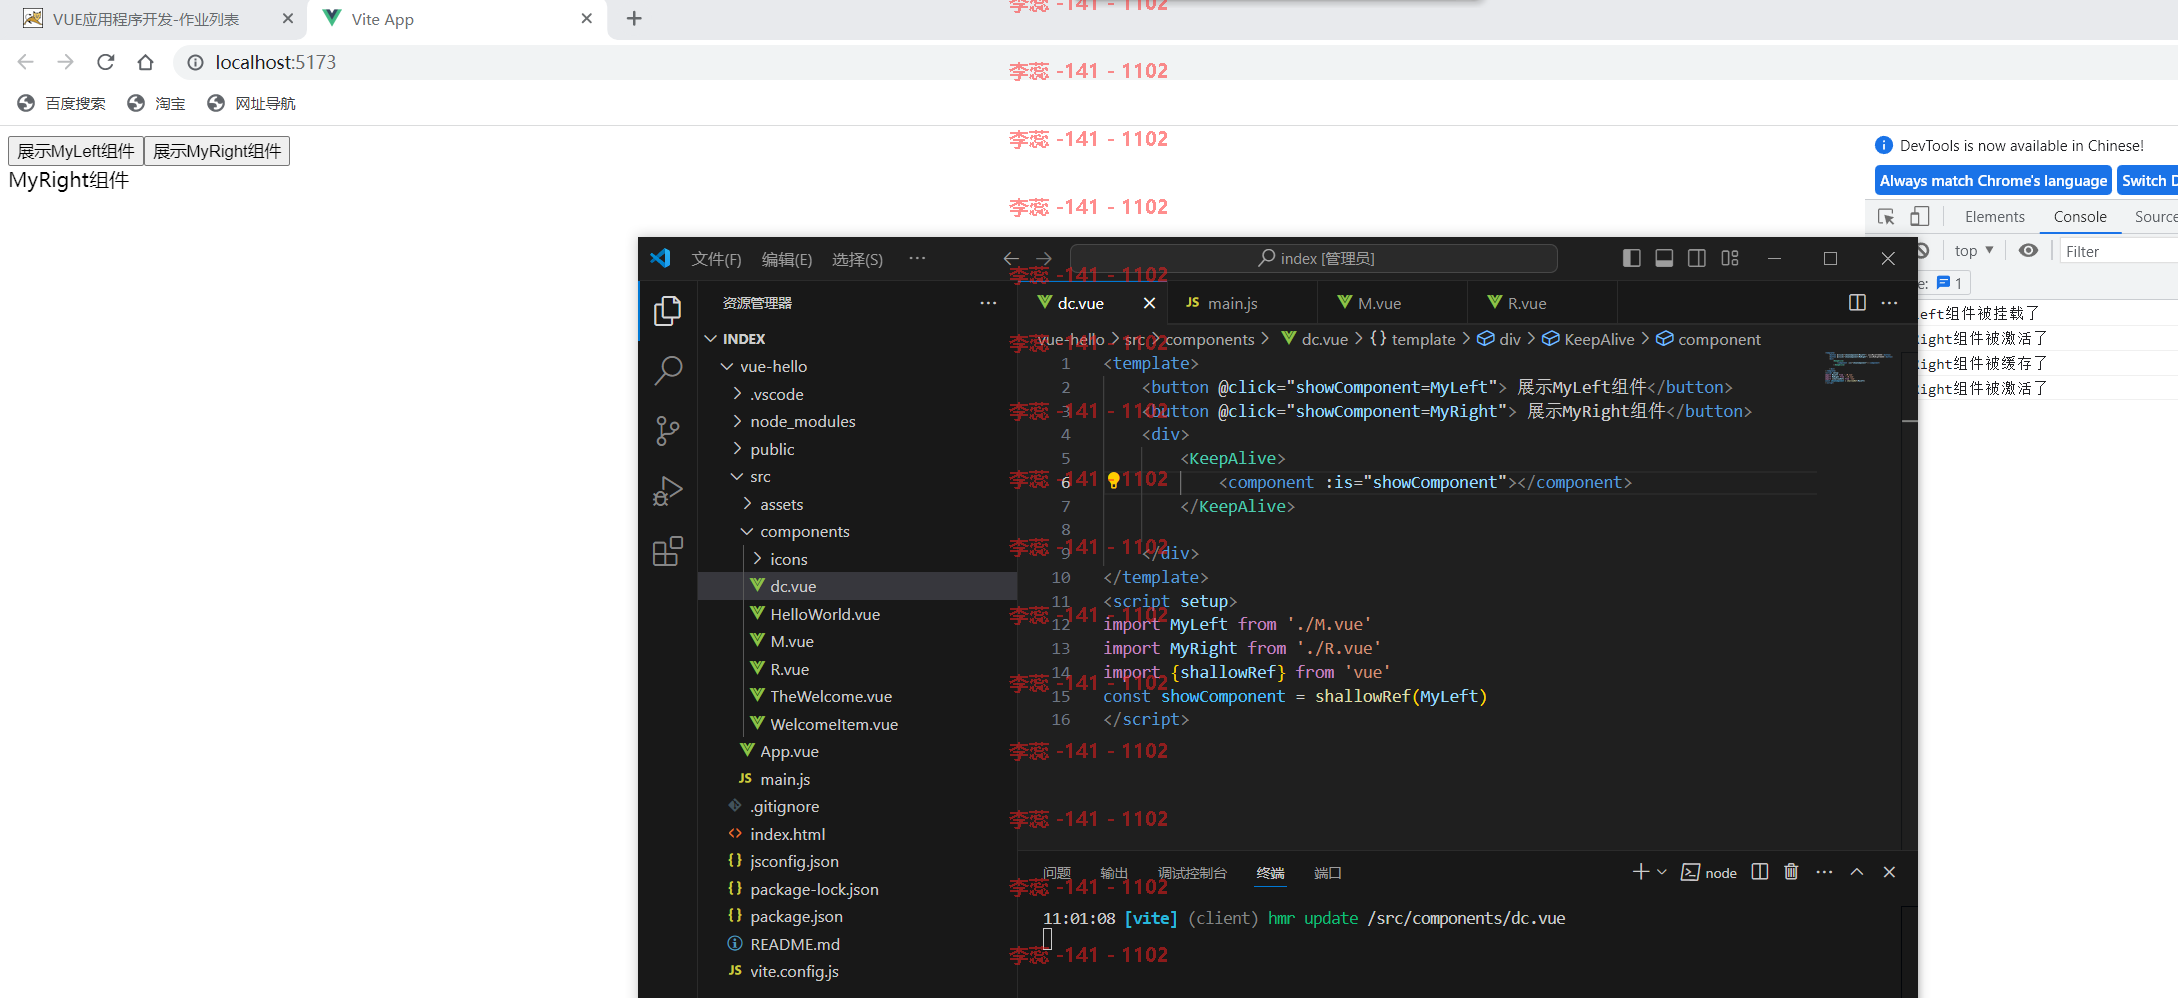Screen dimensions: 2178x998
Task: Open the Customize Layout icon
Action: pos(1730,258)
